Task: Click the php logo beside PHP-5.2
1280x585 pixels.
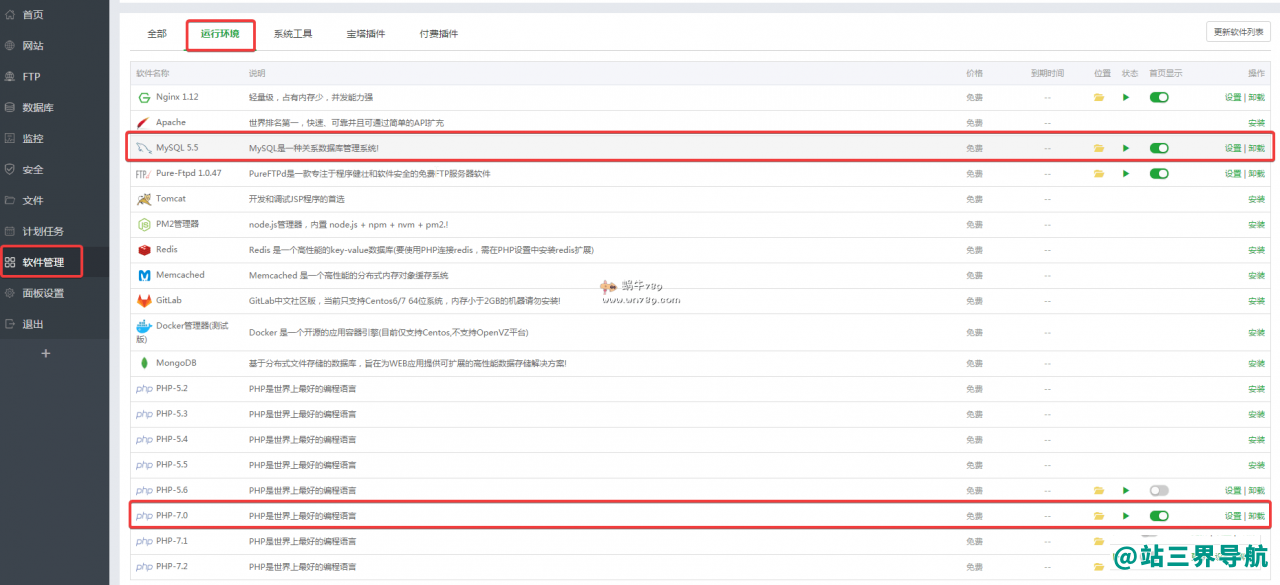Action: (x=144, y=389)
